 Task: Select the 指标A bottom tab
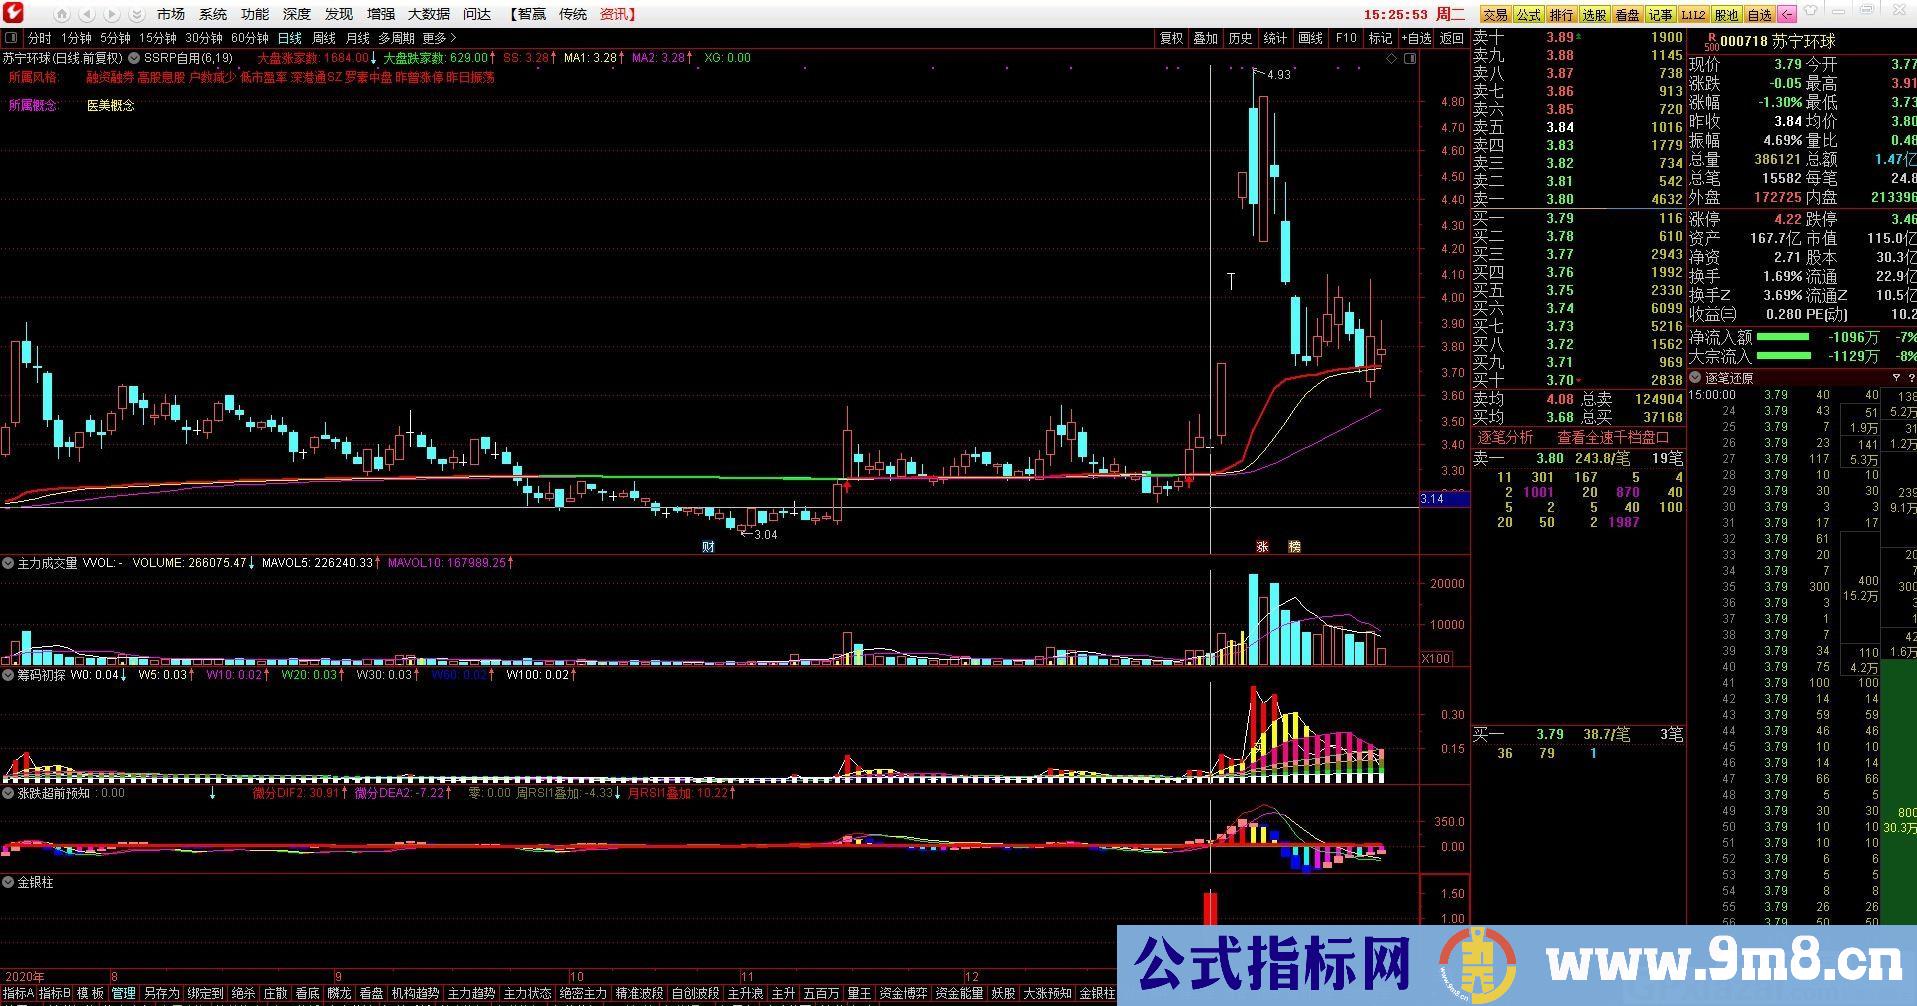pyautogui.click(x=19, y=993)
